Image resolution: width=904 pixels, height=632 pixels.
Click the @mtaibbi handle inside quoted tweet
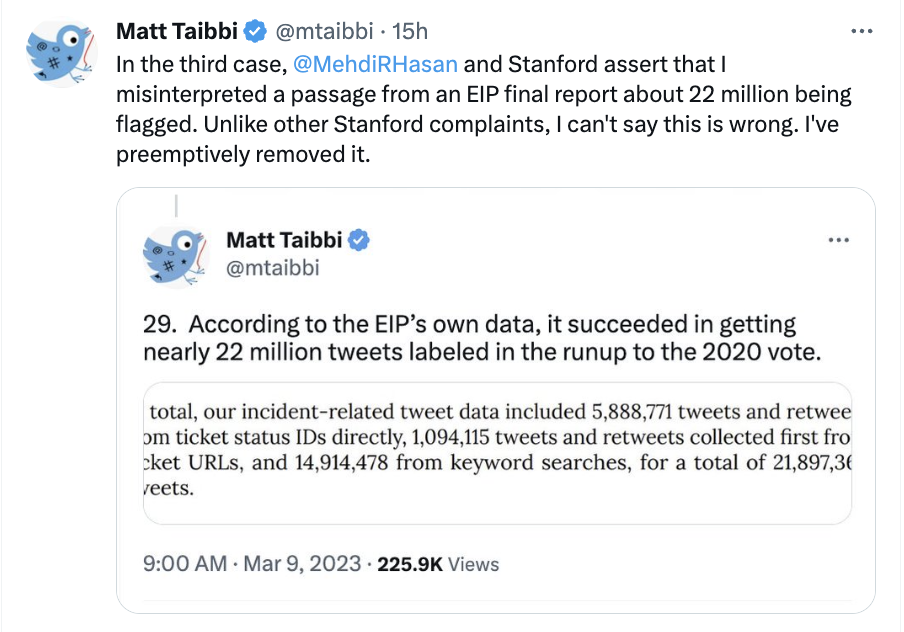(x=273, y=268)
